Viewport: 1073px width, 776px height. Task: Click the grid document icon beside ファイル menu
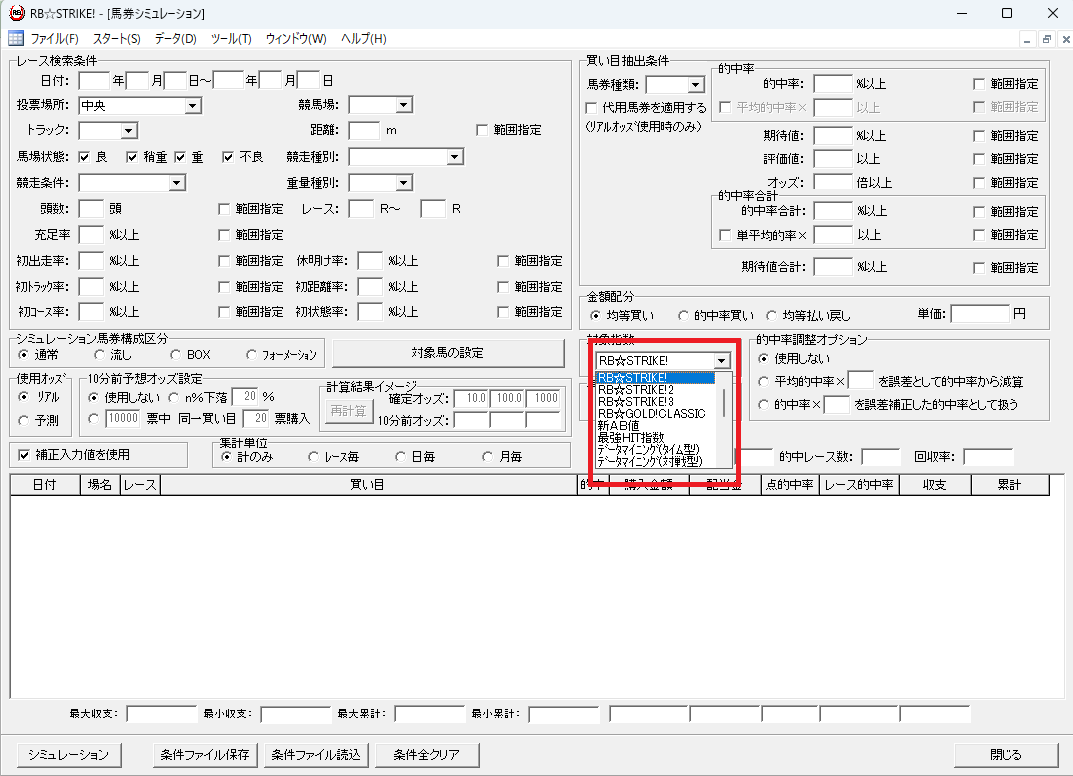coord(16,38)
